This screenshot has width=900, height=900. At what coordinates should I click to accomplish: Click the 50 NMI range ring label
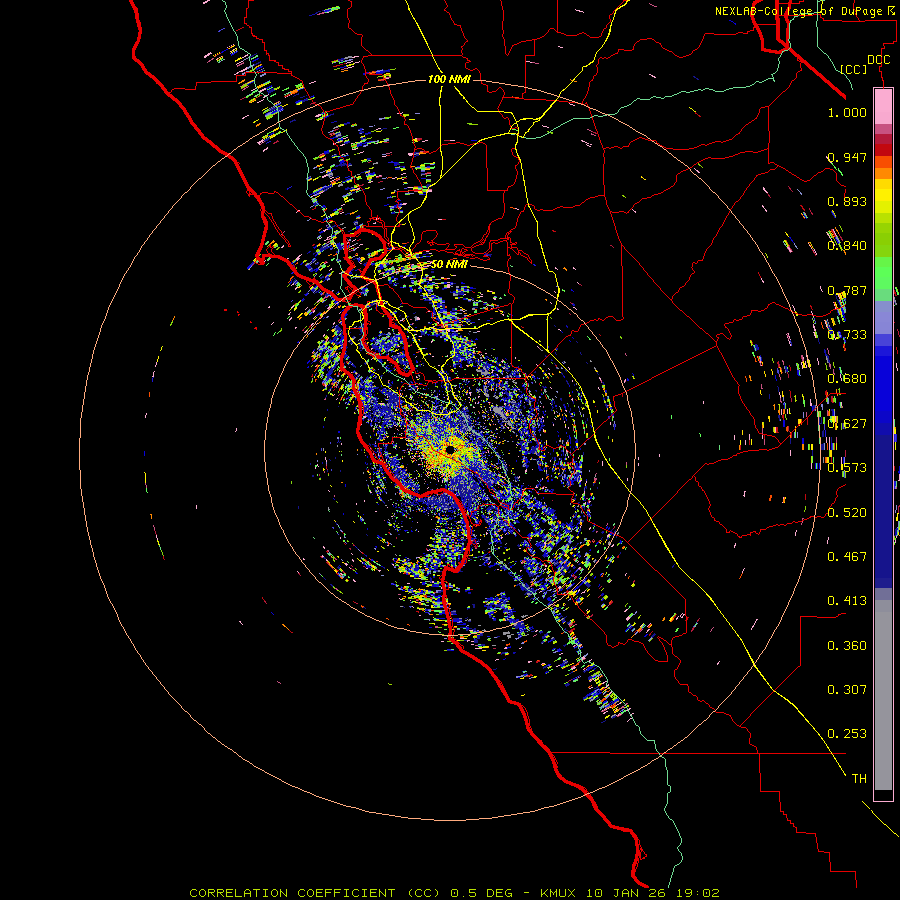[x=449, y=264]
